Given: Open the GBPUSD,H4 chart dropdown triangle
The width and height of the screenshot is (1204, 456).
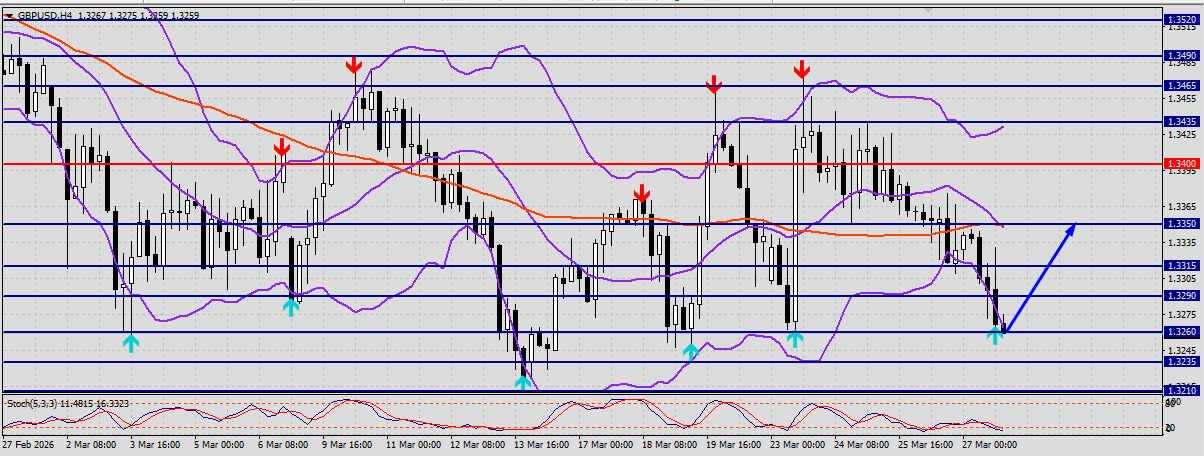Looking at the screenshot, I should [10, 17].
